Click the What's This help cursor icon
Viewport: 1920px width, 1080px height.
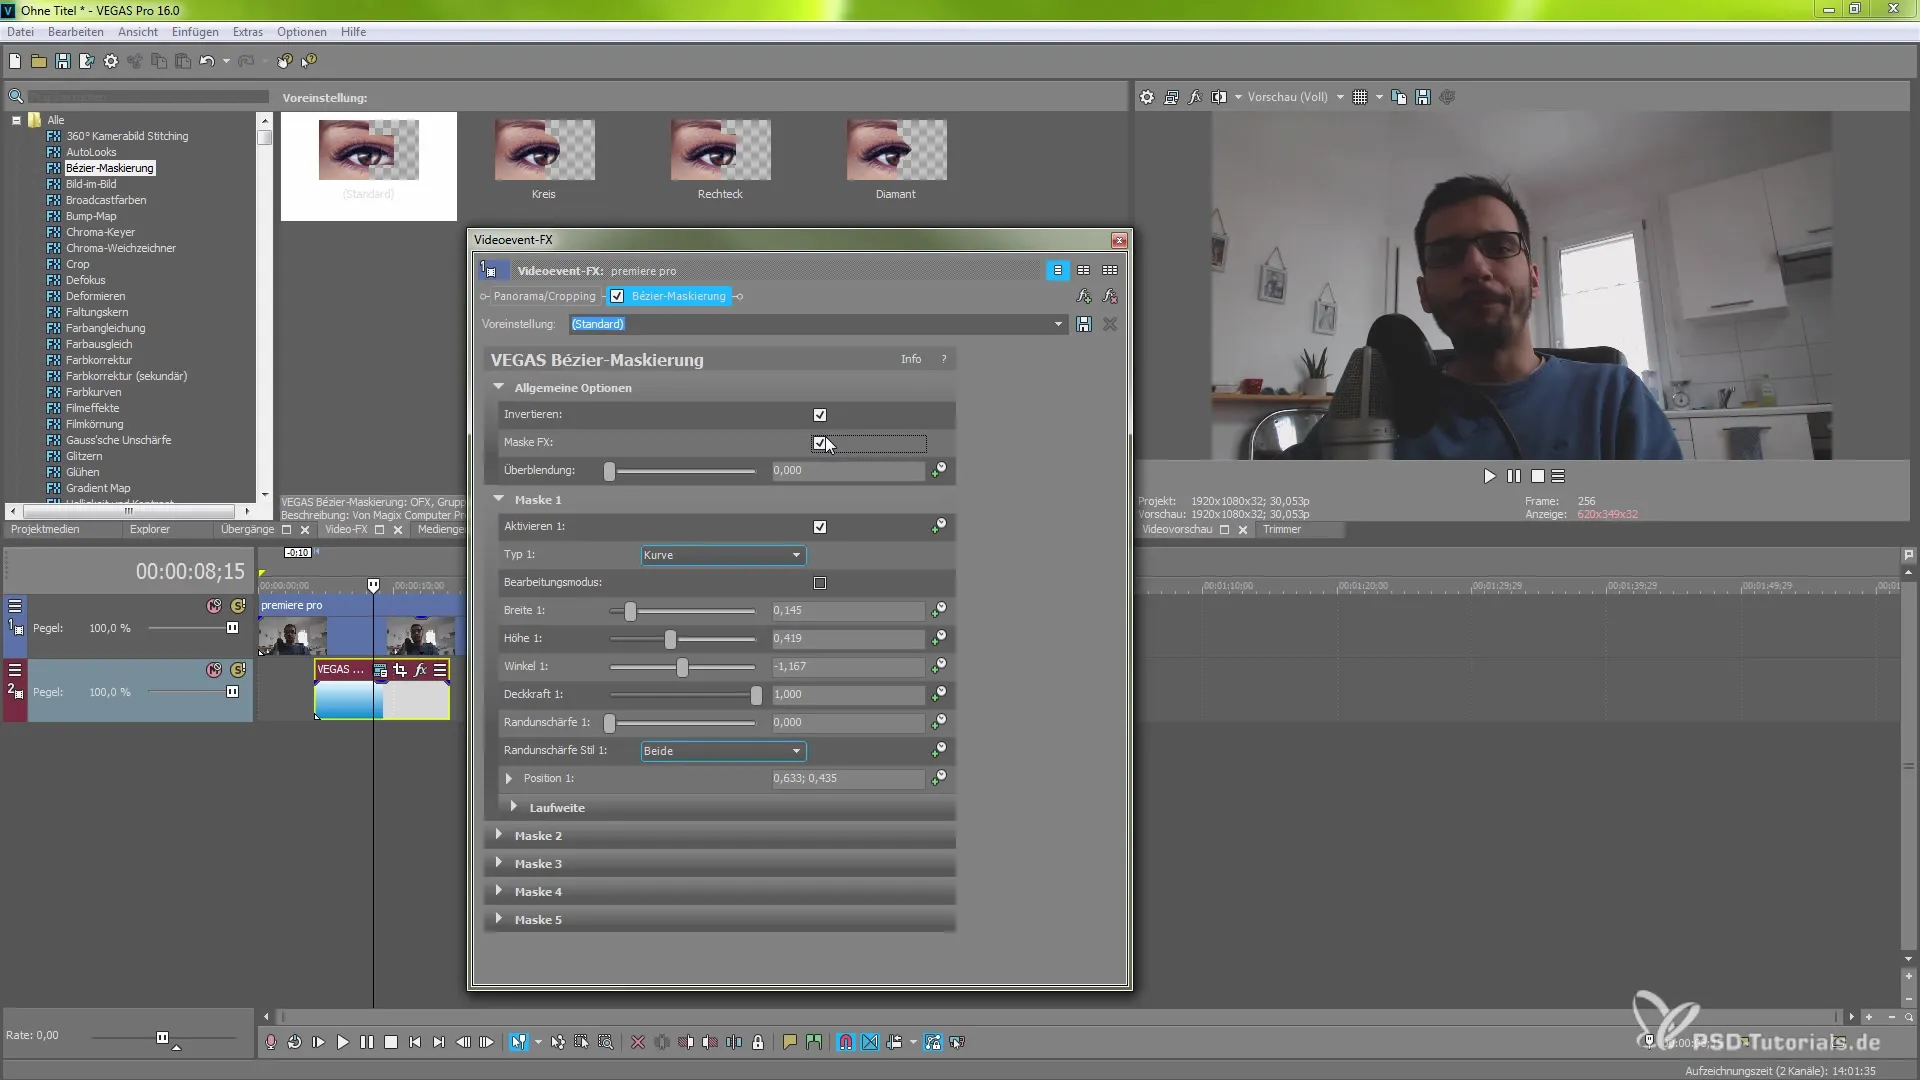point(309,61)
